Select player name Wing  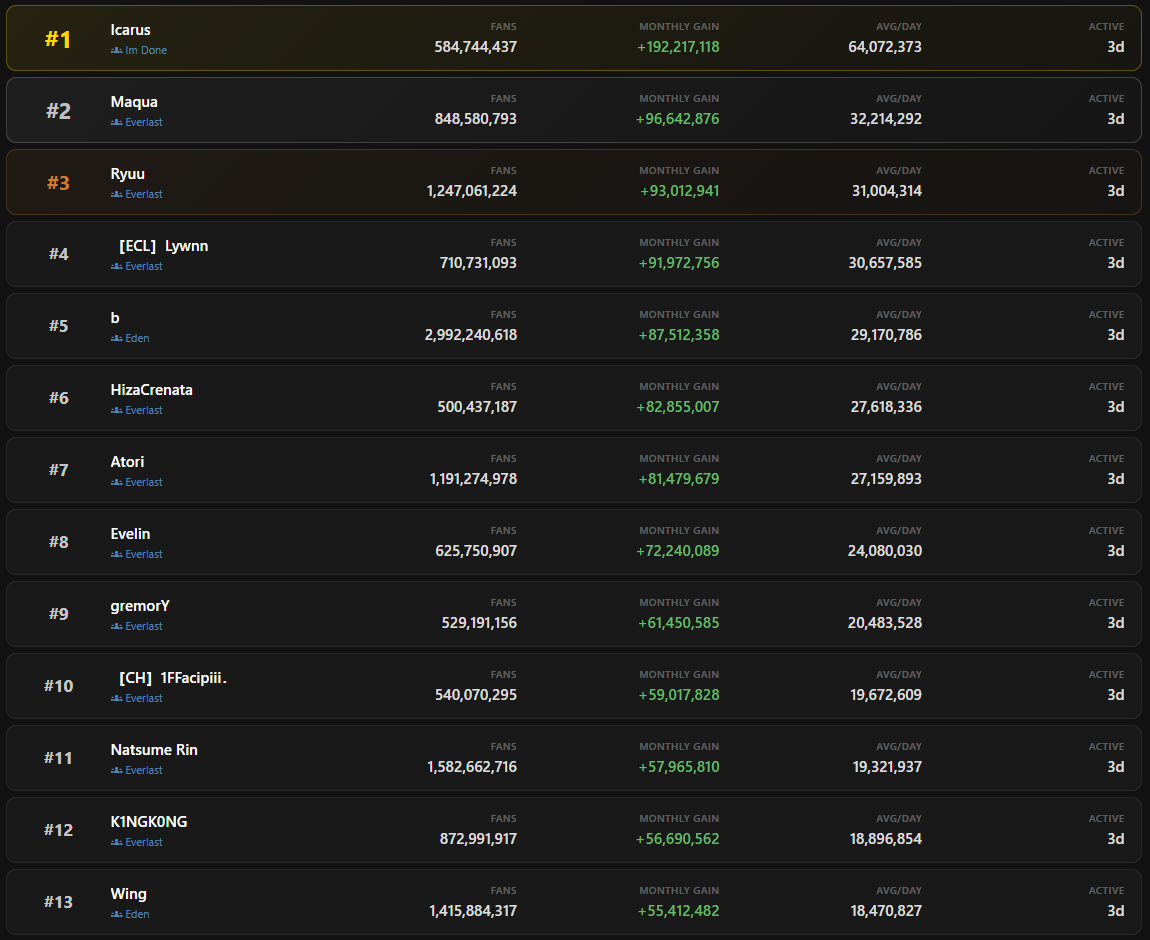[128, 894]
